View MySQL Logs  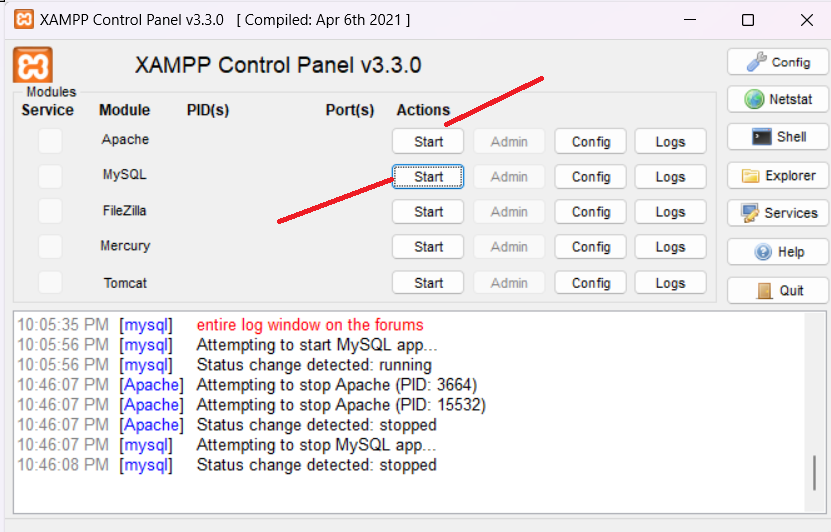coord(670,176)
